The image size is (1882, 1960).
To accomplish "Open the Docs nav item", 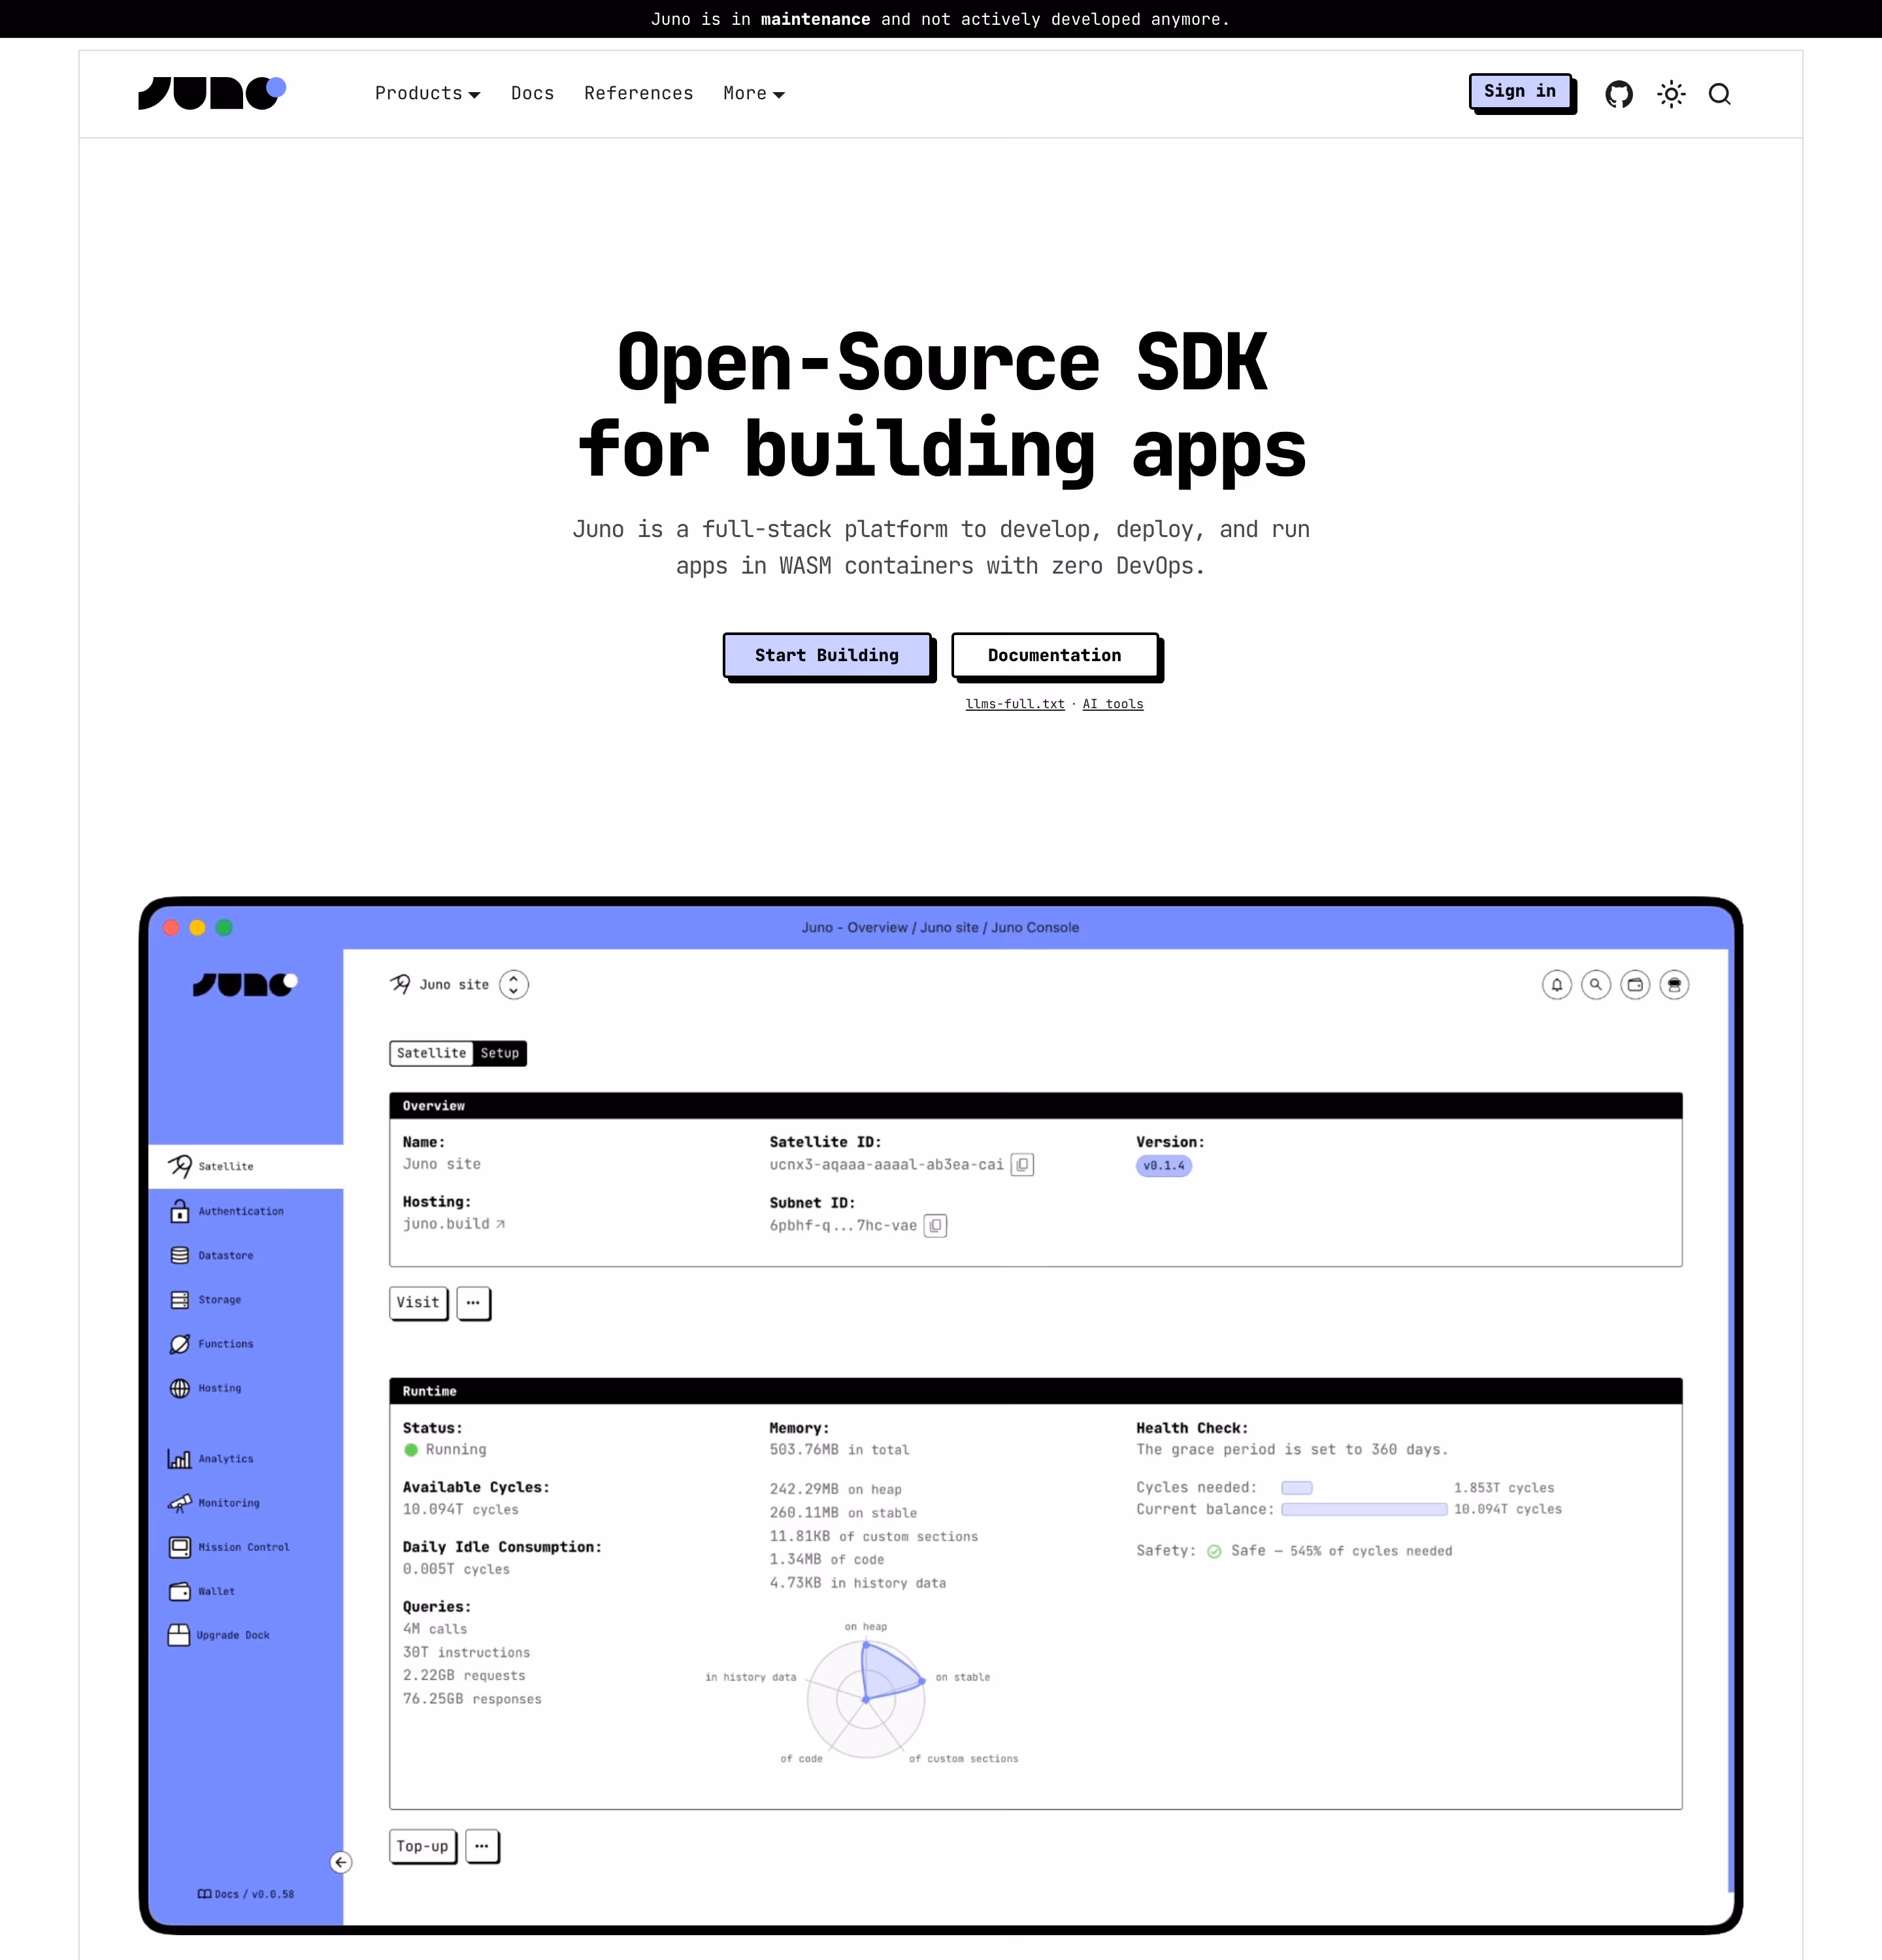I will [532, 93].
